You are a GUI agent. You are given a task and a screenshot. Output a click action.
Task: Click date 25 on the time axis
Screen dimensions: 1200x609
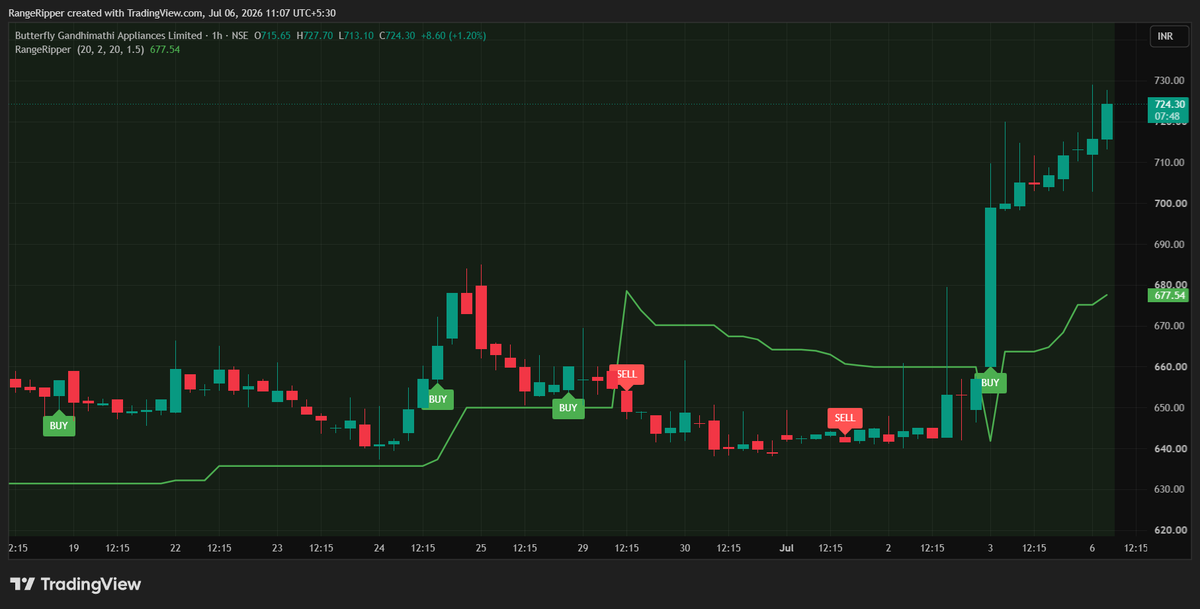click(481, 548)
